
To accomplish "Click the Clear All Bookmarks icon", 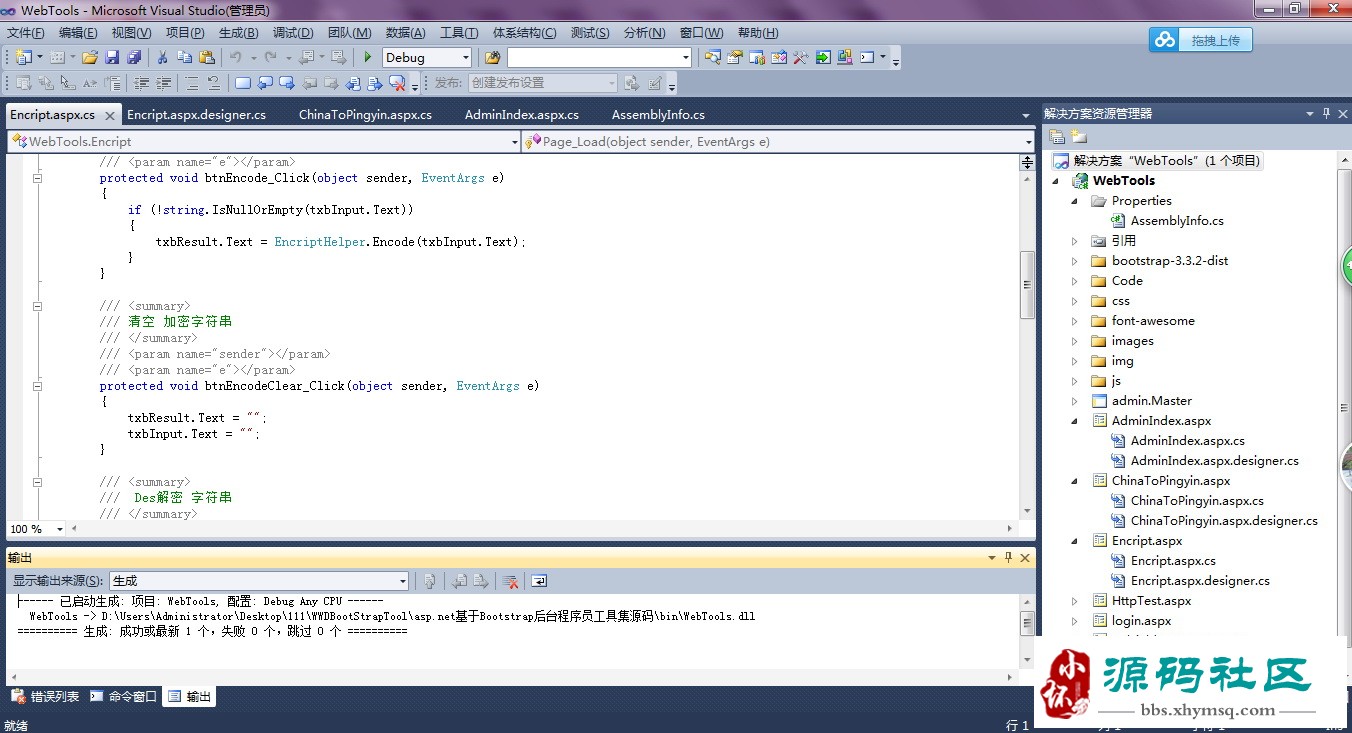I will pyautogui.click(x=397, y=83).
